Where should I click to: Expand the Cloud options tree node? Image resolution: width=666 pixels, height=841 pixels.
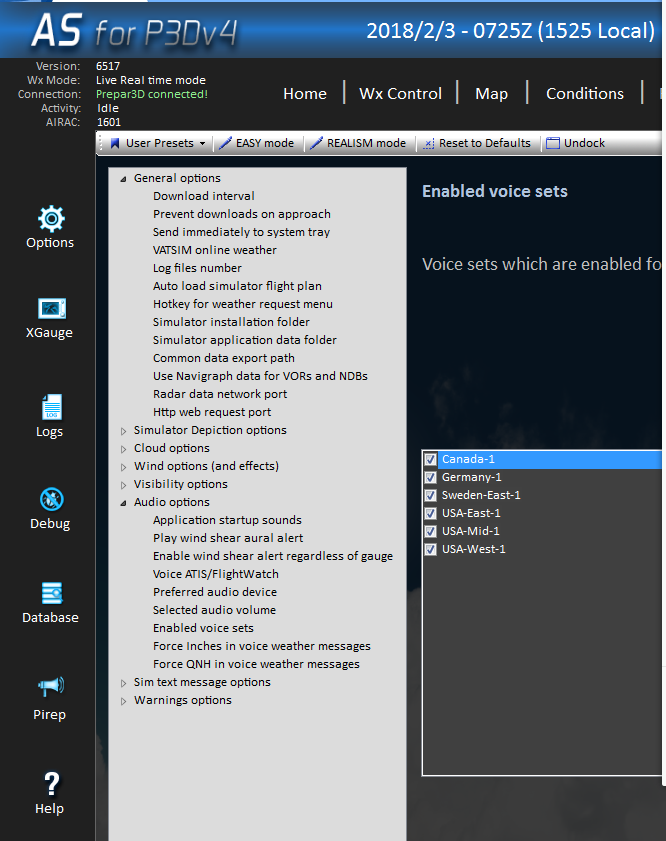(x=124, y=449)
